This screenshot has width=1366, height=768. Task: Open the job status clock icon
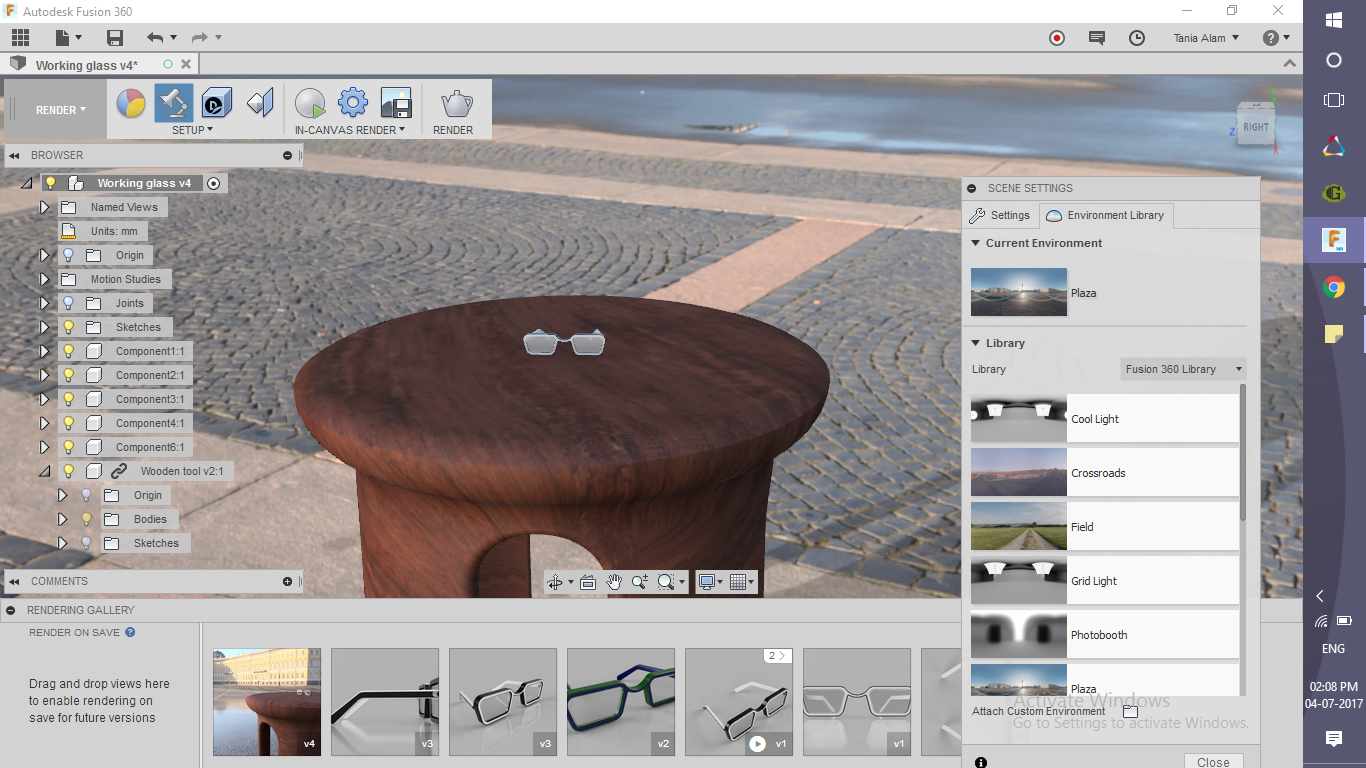click(1137, 38)
